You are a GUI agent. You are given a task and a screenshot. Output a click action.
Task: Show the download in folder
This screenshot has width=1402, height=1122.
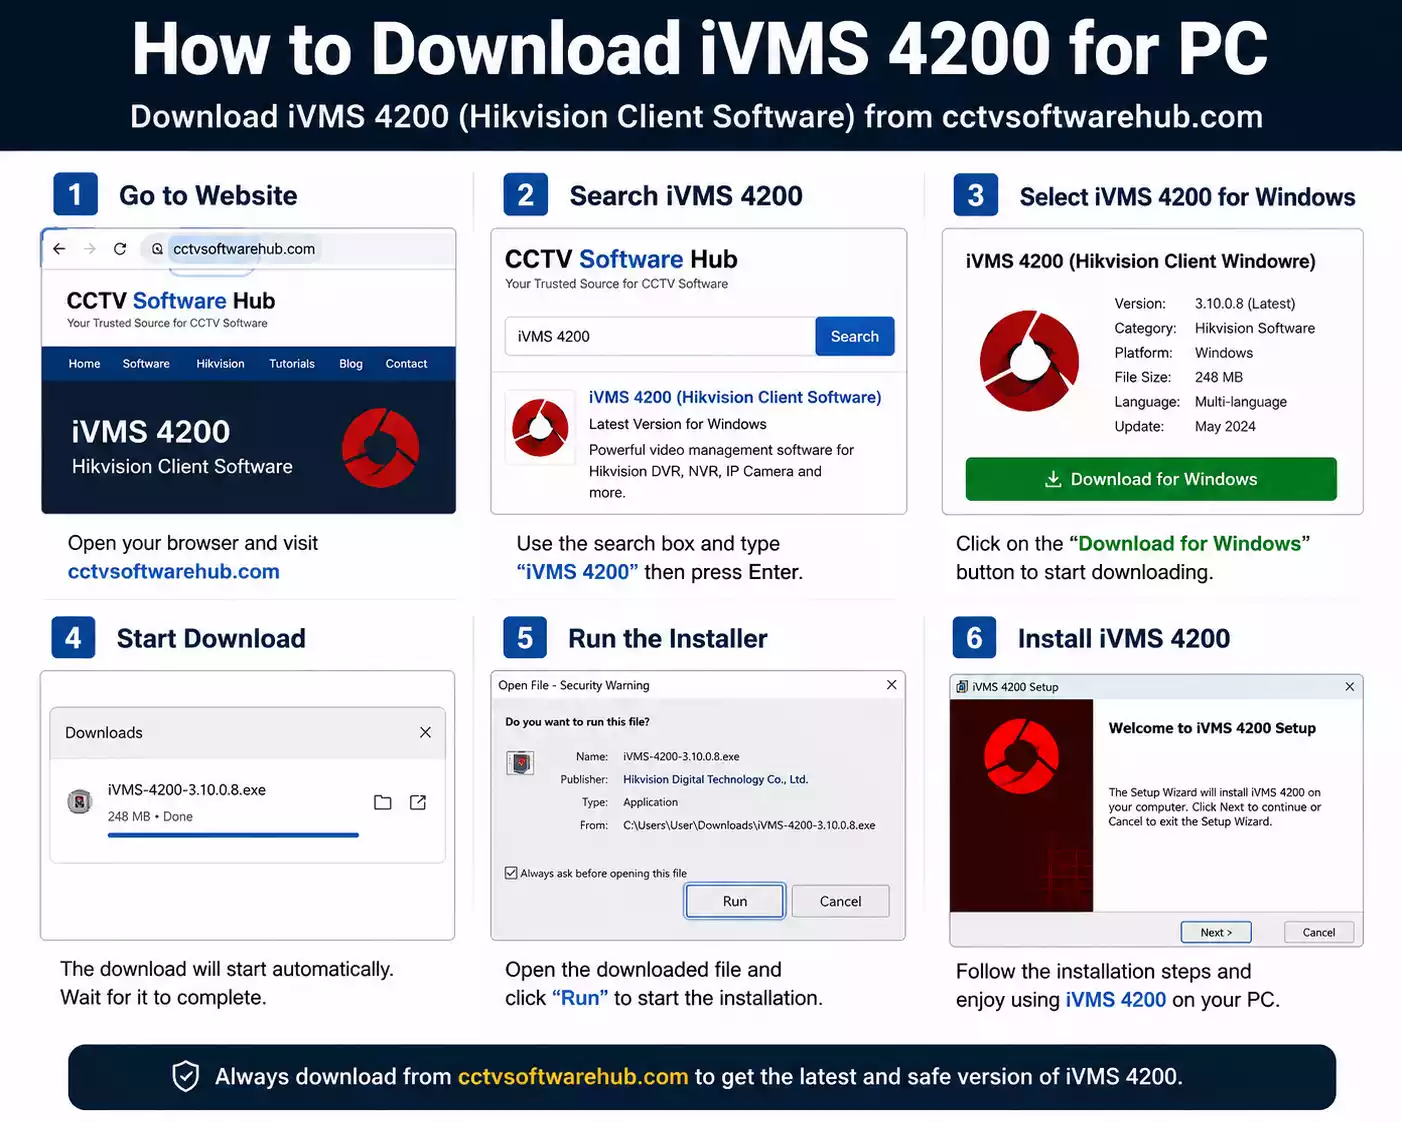point(382,802)
